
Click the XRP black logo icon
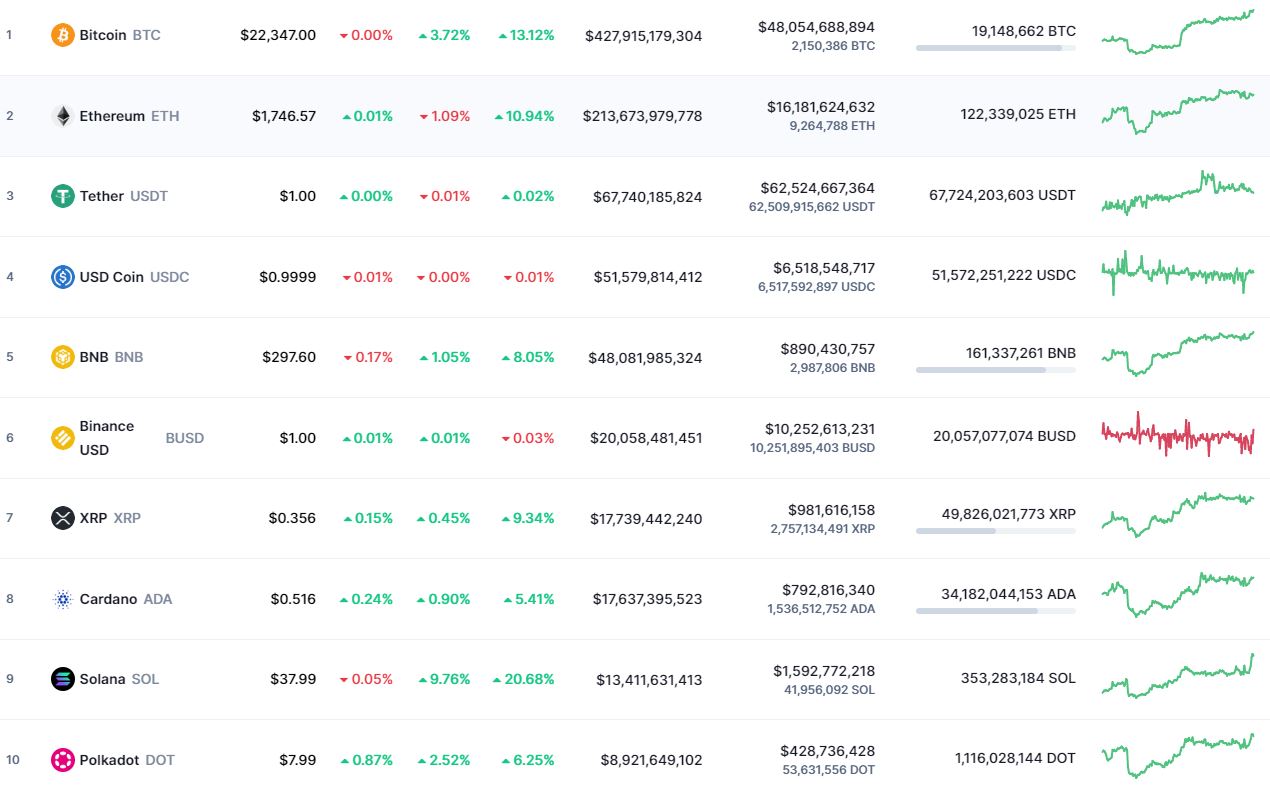click(63, 518)
